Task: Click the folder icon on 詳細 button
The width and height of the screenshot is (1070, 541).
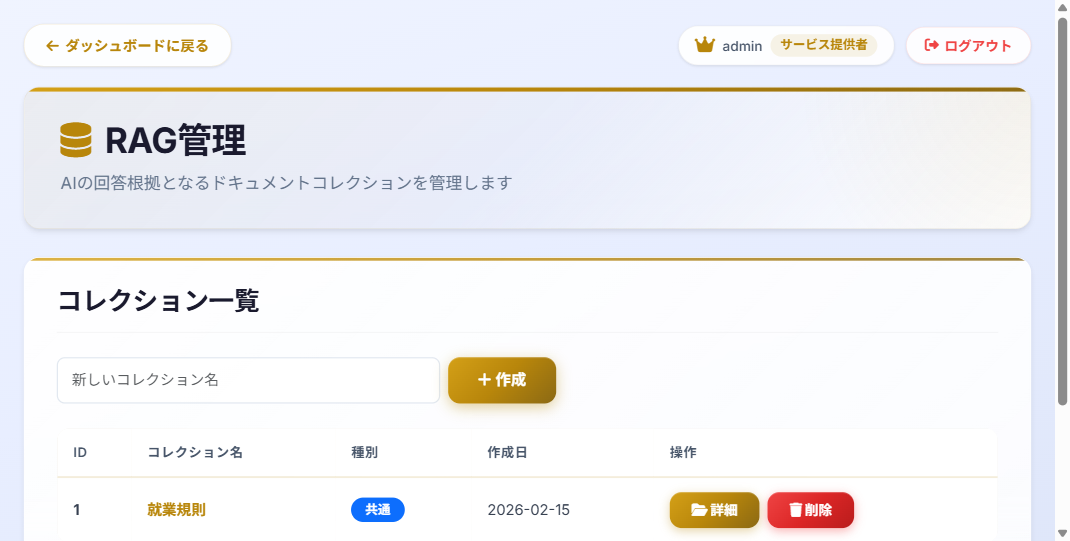Action: [x=699, y=510]
